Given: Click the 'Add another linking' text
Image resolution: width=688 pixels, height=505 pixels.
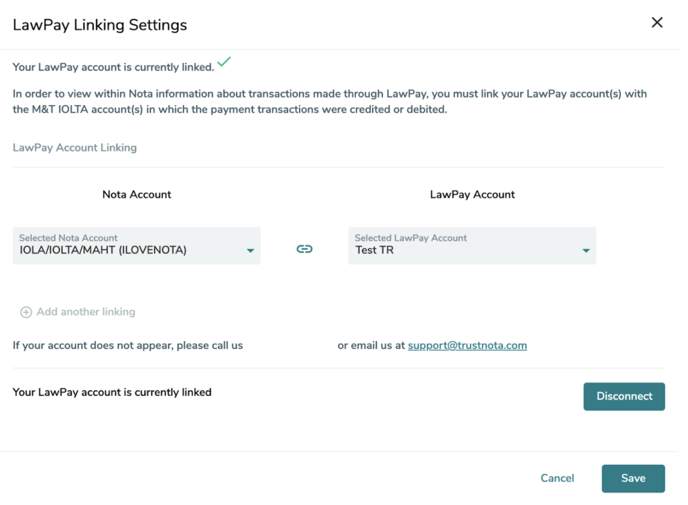Looking at the screenshot, I should click(x=86, y=312).
